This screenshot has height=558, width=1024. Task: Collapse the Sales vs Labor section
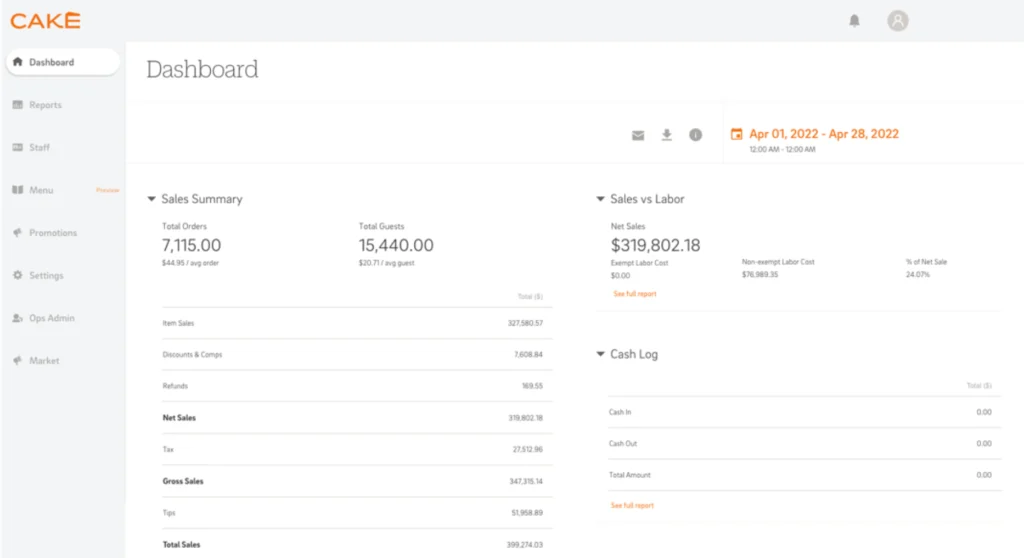[600, 199]
